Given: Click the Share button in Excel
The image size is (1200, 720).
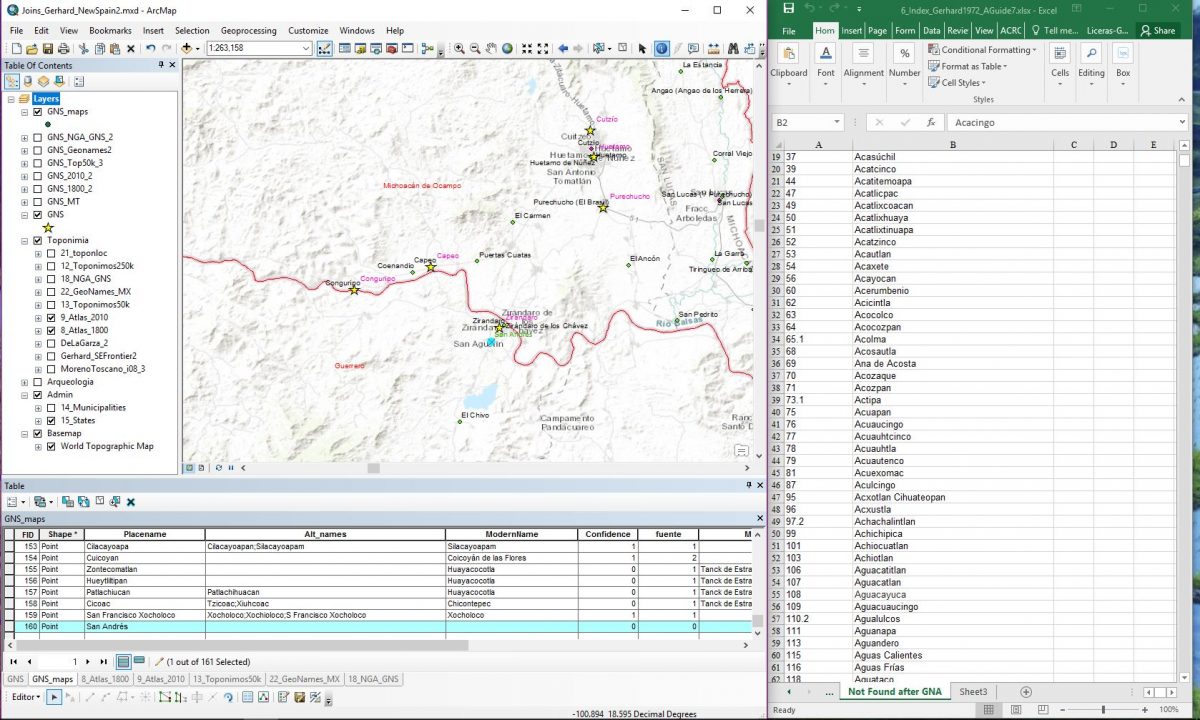Looking at the screenshot, I should [x=1157, y=31].
